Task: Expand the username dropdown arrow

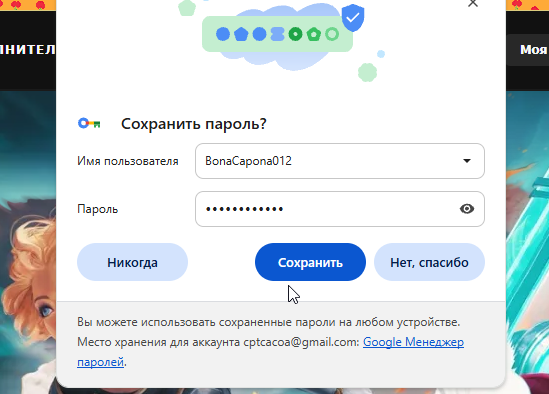Action: click(x=467, y=161)
